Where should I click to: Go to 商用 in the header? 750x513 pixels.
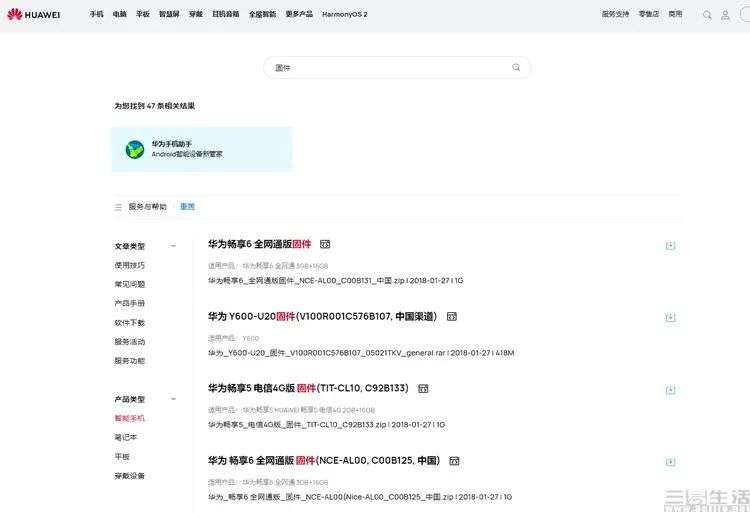click(675, 14)
